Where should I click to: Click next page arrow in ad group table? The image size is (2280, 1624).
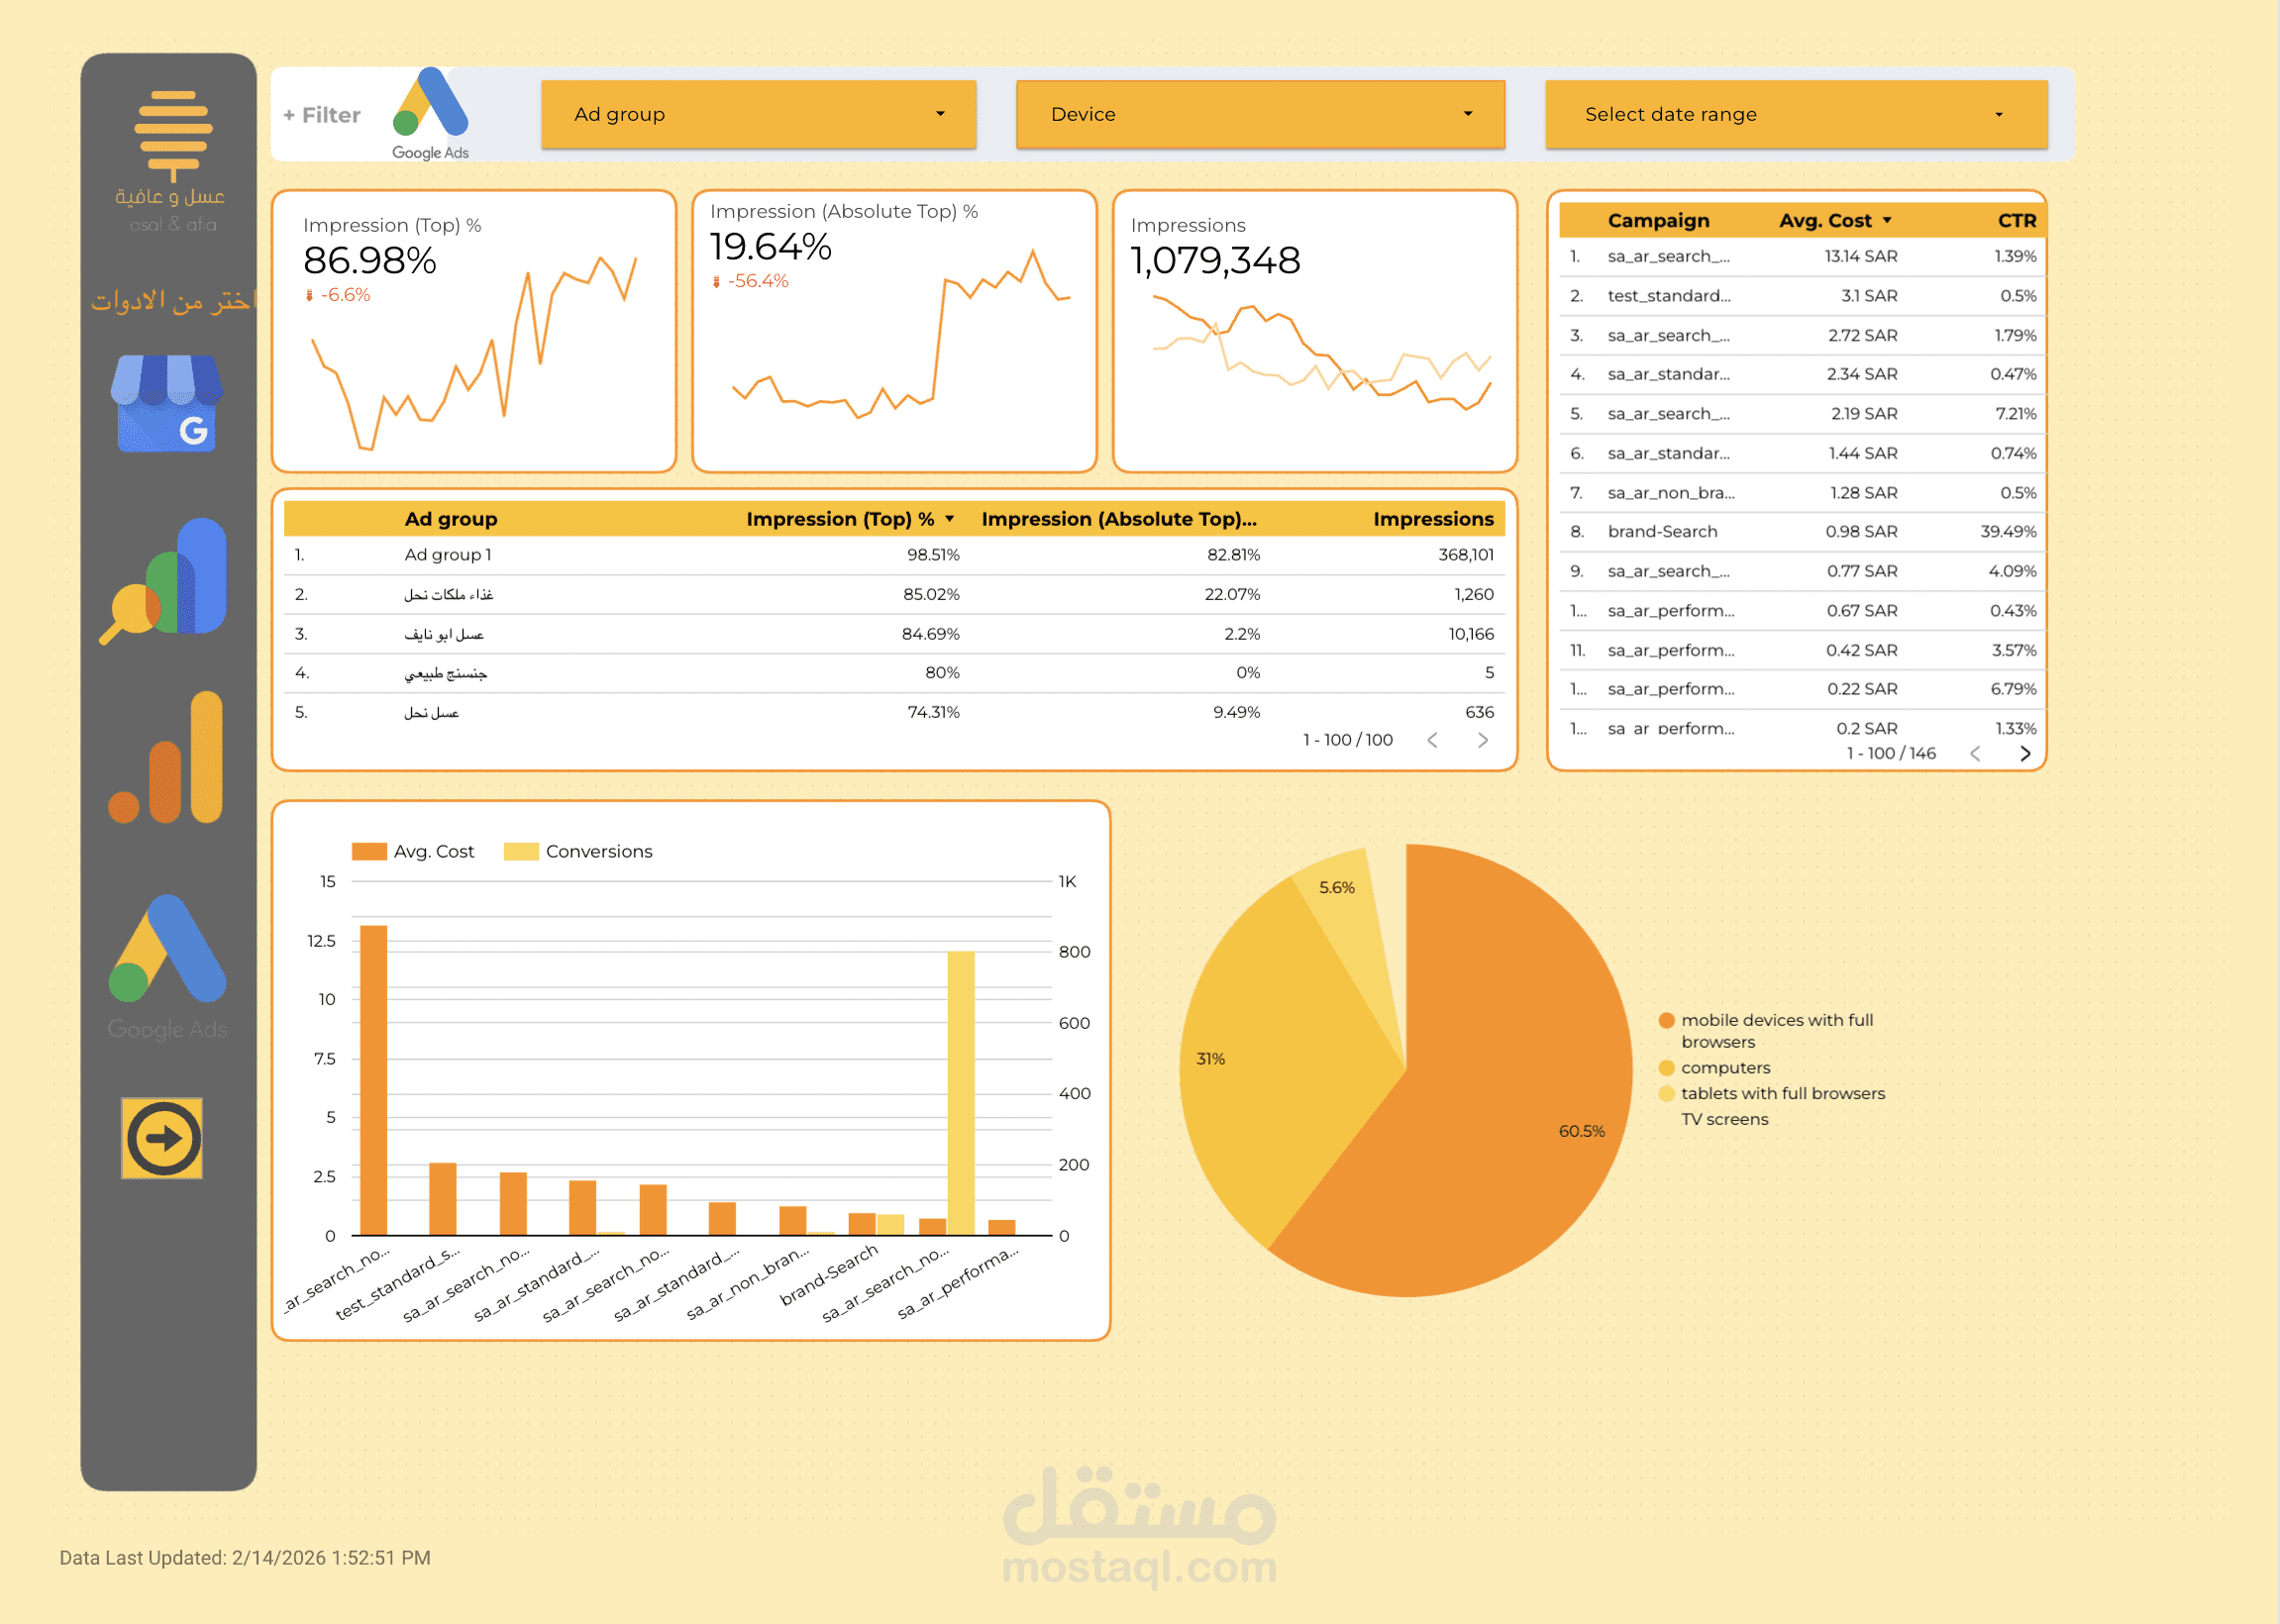tap(1483, 740)
